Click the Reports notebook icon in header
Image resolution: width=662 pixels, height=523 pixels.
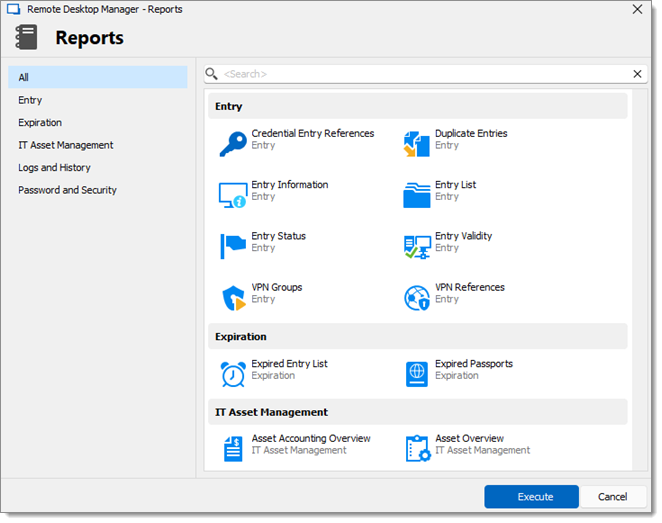[x=26, y=37]
